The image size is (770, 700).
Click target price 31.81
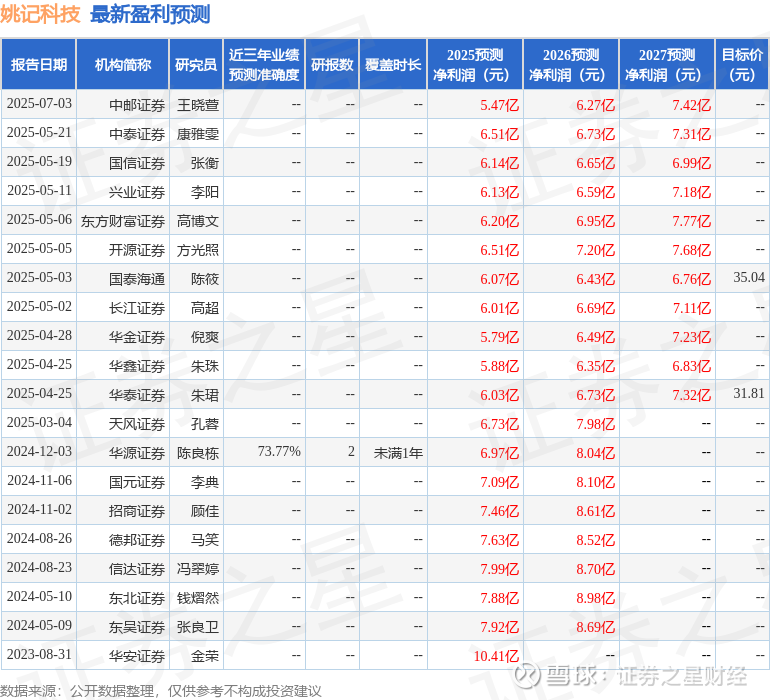[749, 393]
